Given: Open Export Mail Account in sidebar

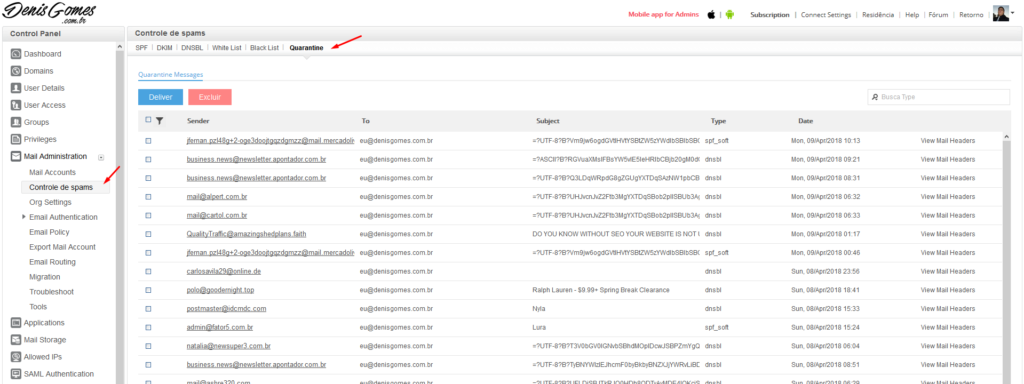Looking at the screenshot, I should point(62,247).
